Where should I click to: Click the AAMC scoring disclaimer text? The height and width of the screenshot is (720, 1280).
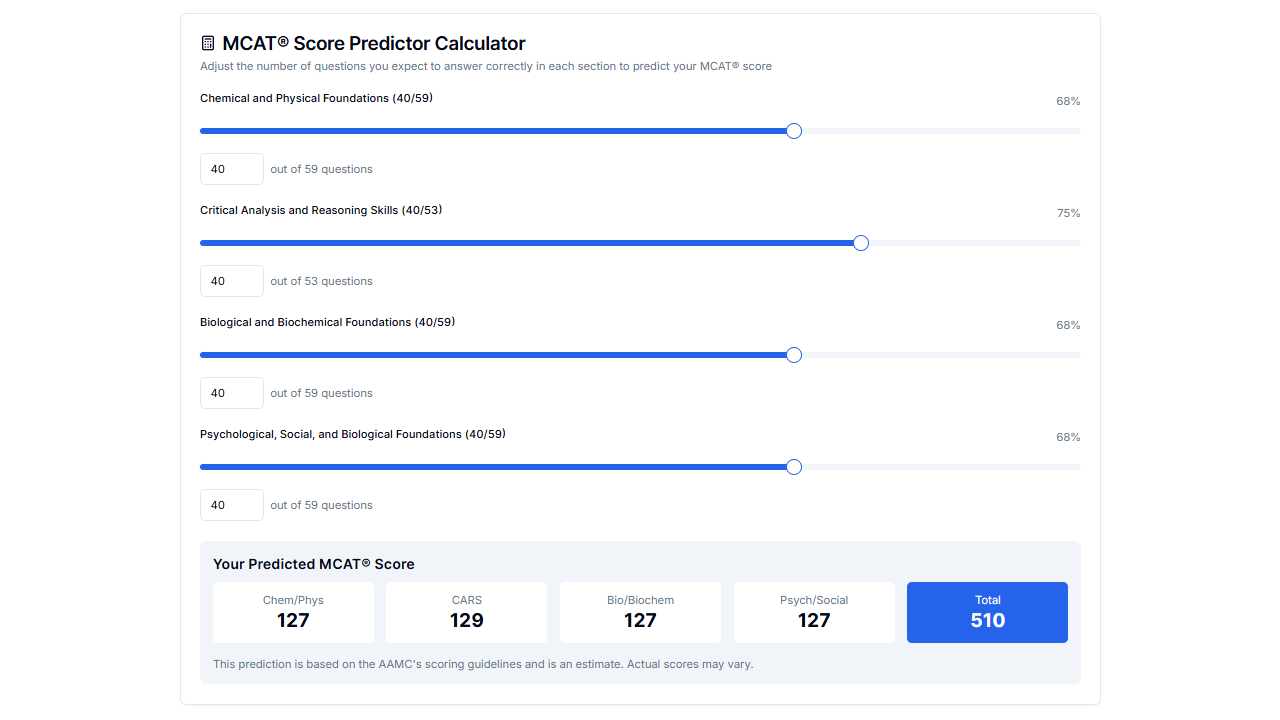tap(481, 663)
